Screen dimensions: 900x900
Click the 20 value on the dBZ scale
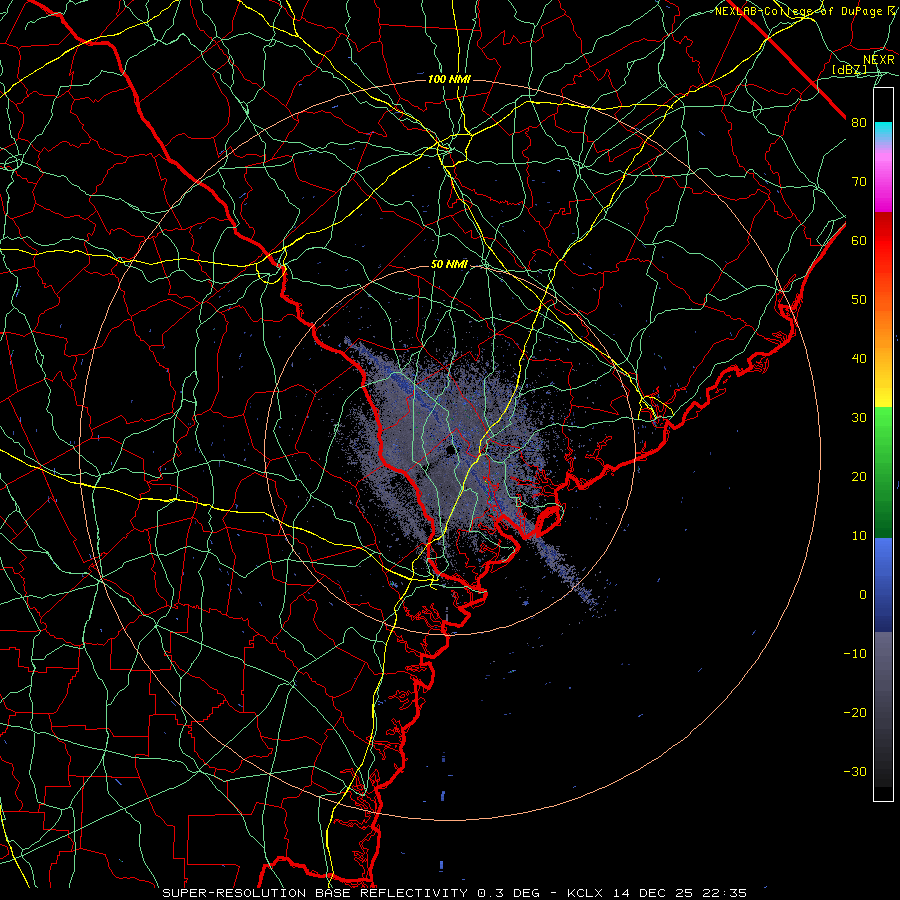[859, 476]
